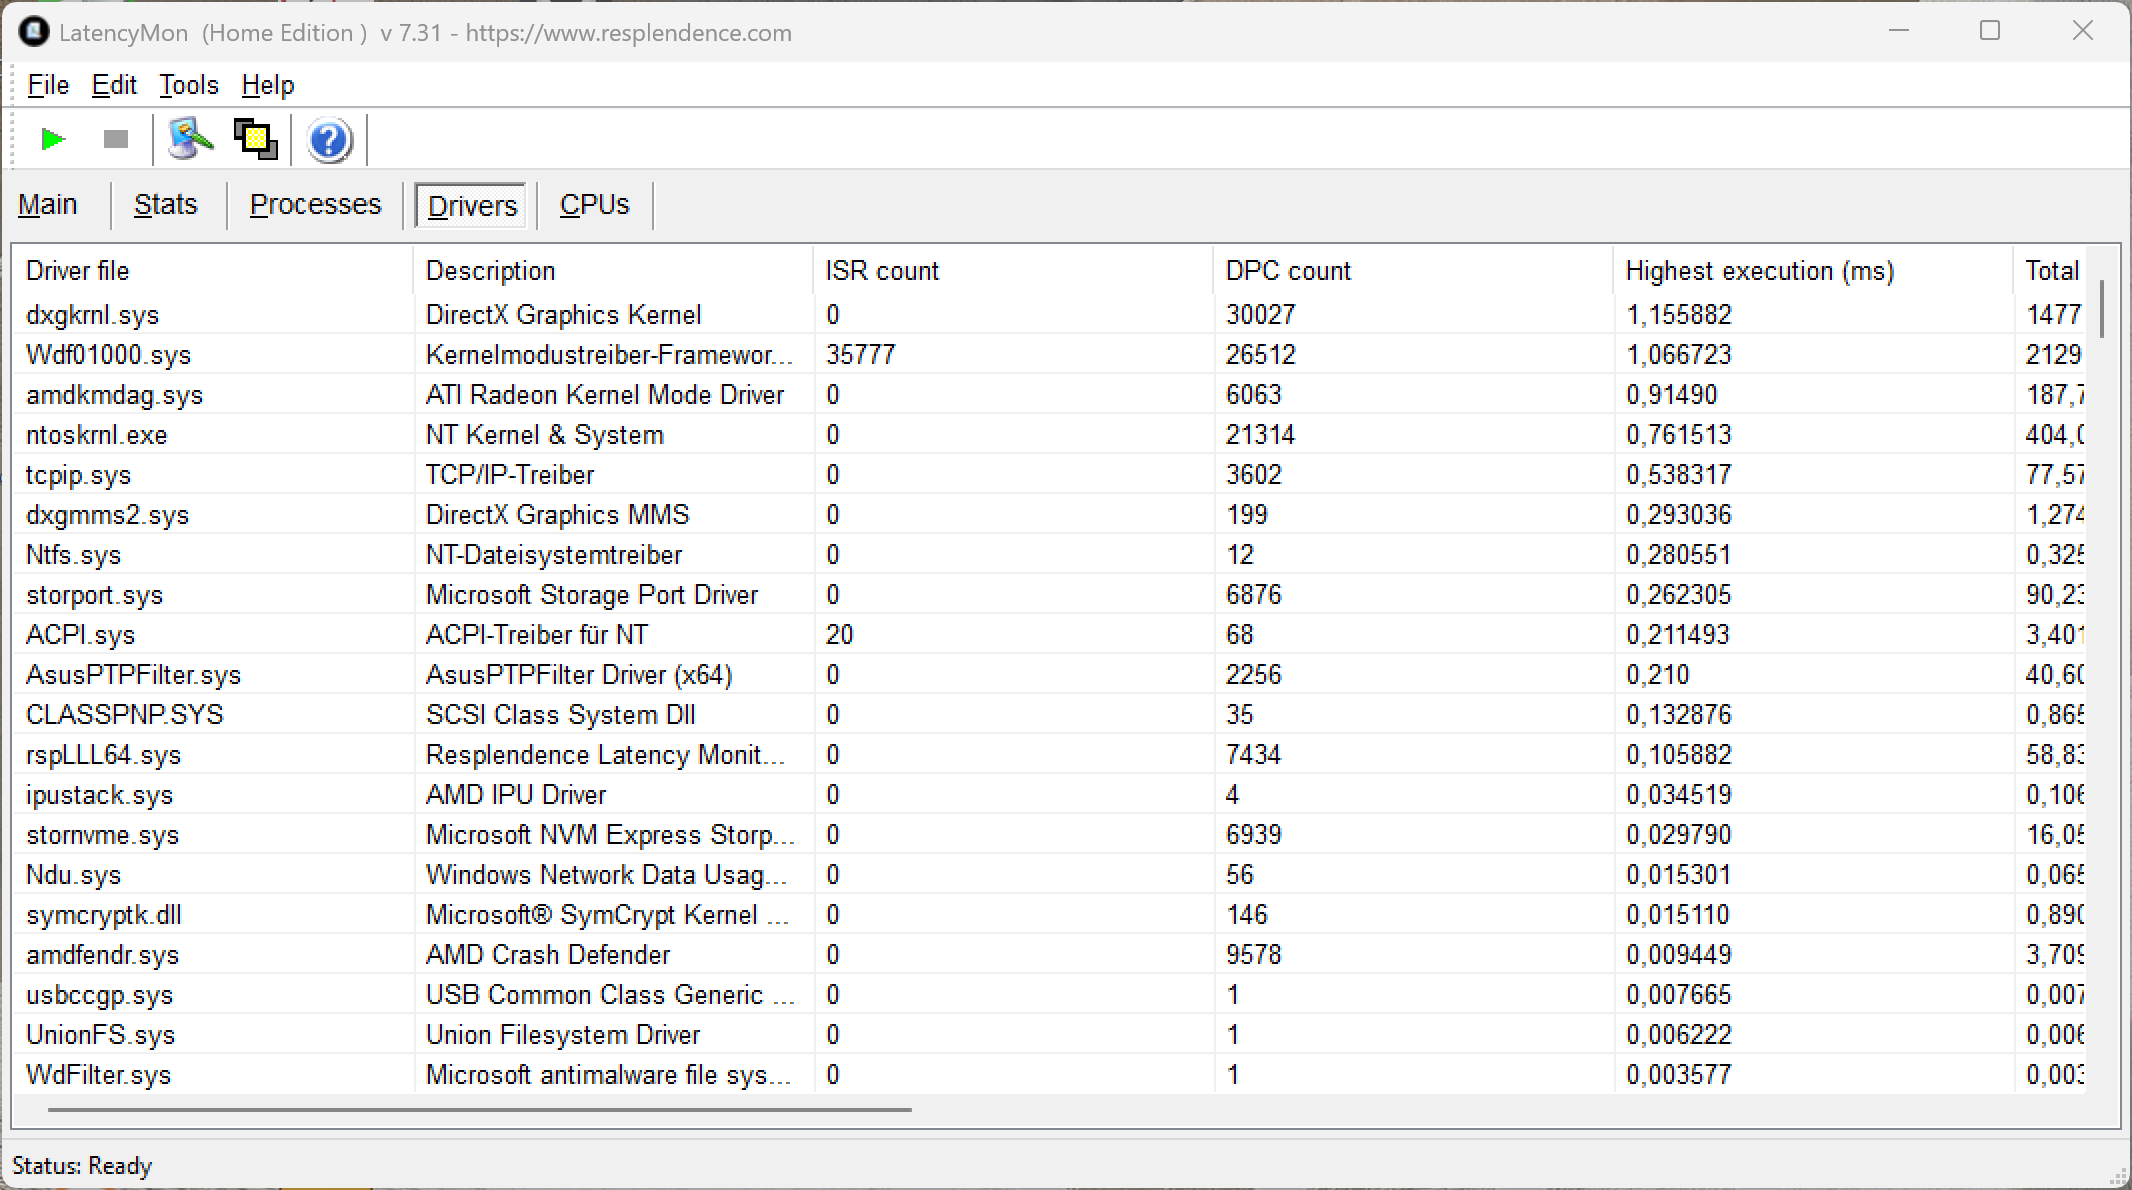
Task: Open help via blue question mark icon
Action: click(x=329, y=140)
